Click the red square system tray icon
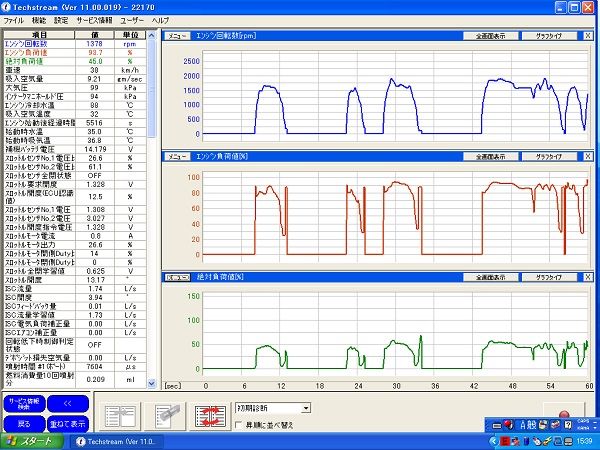The width and height of the screenshot is (600, 450). coord(504,442)
